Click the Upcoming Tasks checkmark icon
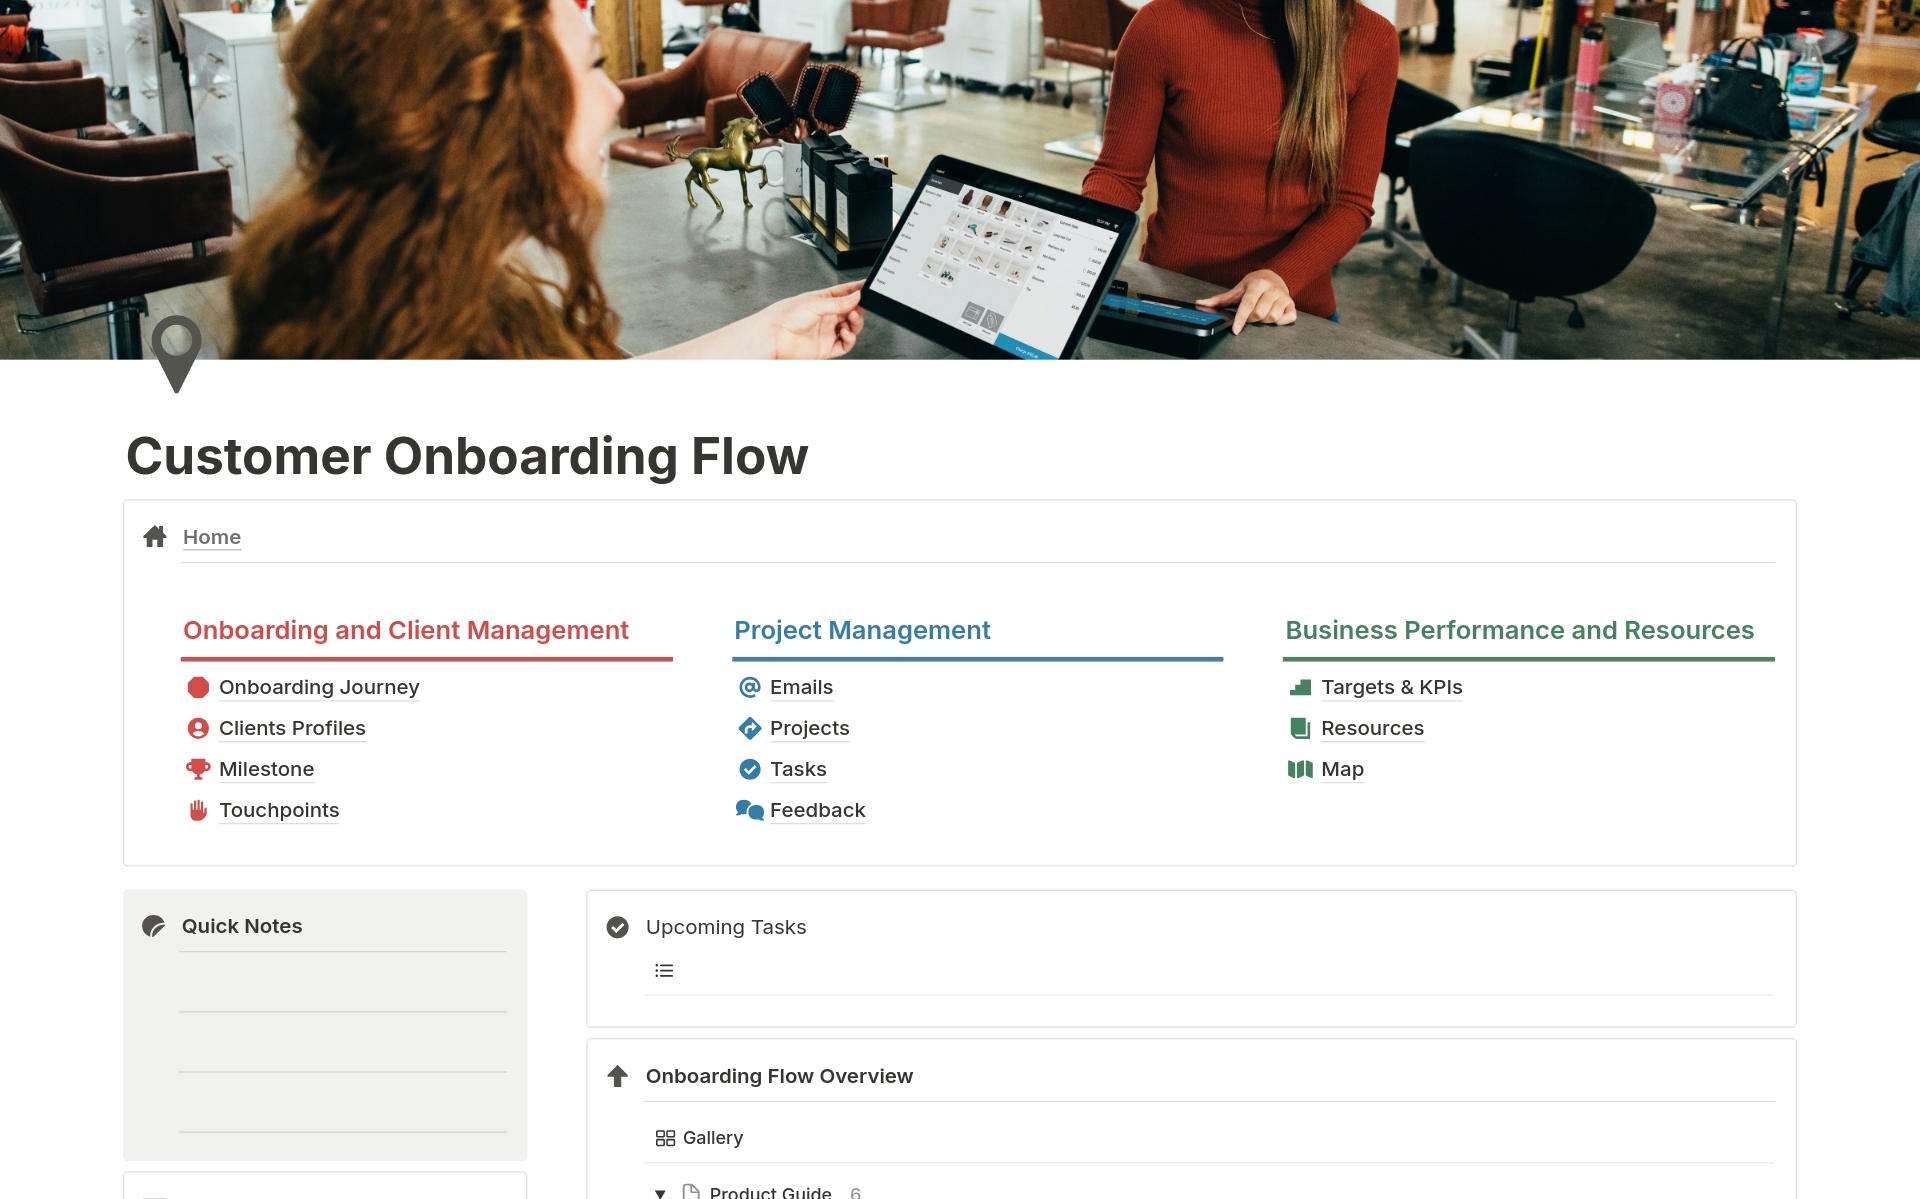 [x=619, y=927]
